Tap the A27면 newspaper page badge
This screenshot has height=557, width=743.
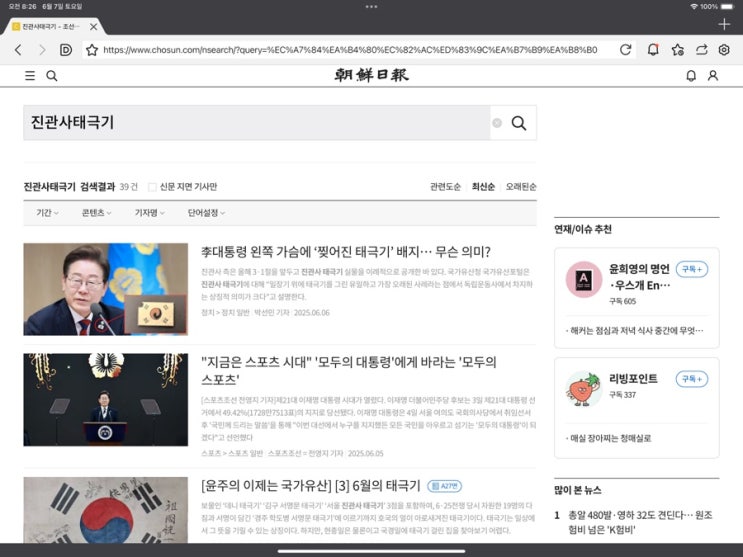click(444, 486)
